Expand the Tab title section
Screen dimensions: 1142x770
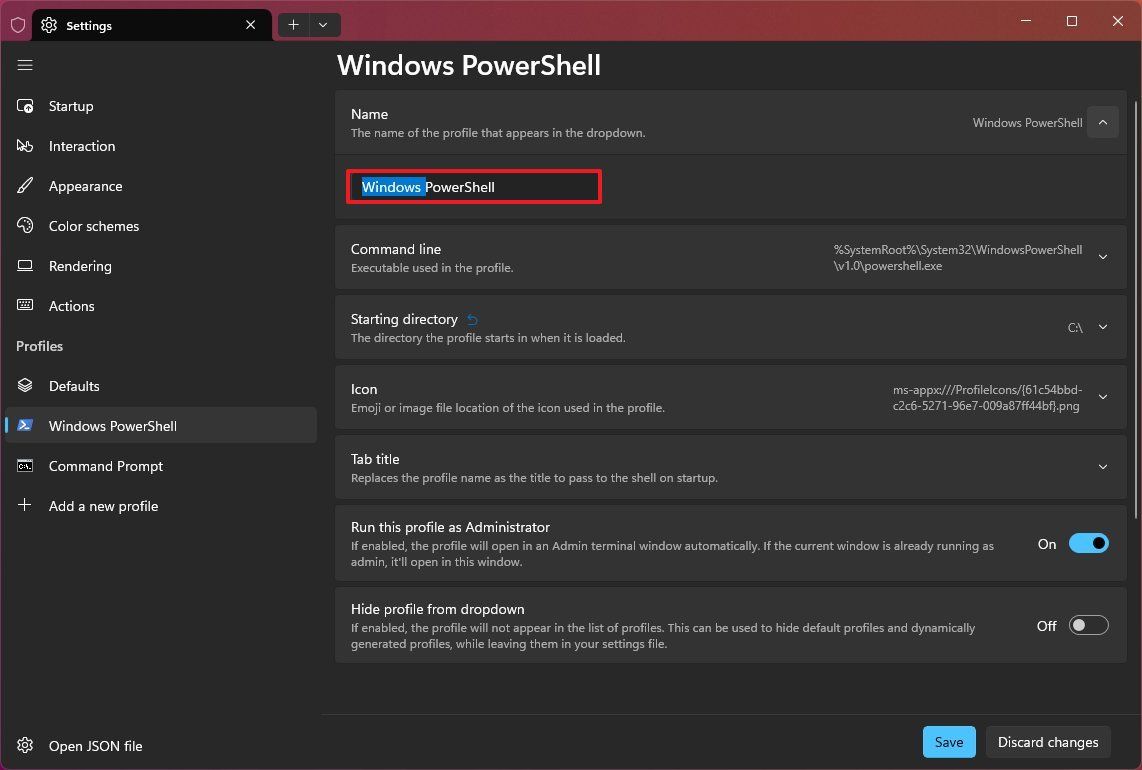[1102, 466]
